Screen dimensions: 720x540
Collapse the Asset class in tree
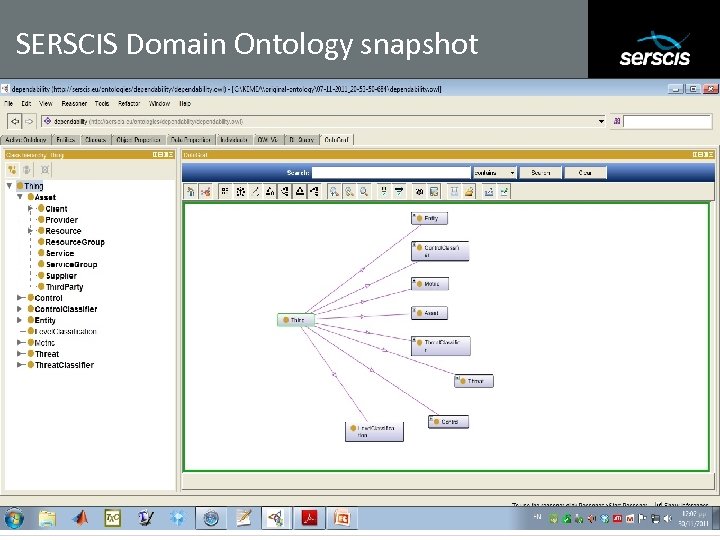tap(20, 197)
